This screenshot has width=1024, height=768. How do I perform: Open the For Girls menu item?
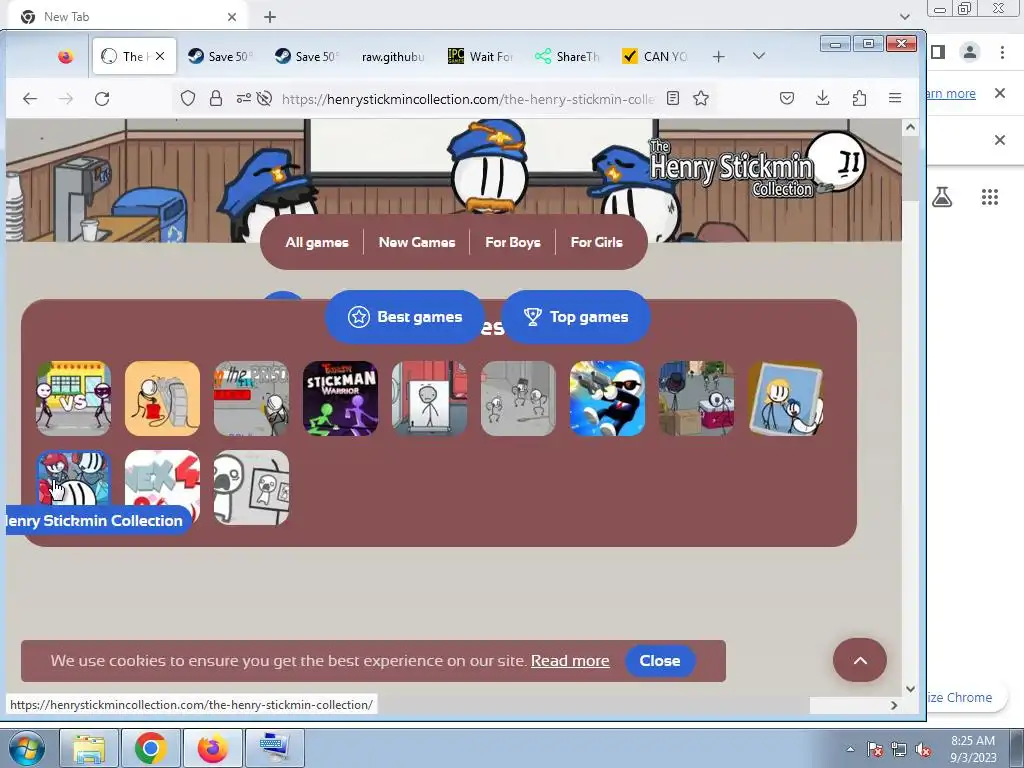[596, 242]
